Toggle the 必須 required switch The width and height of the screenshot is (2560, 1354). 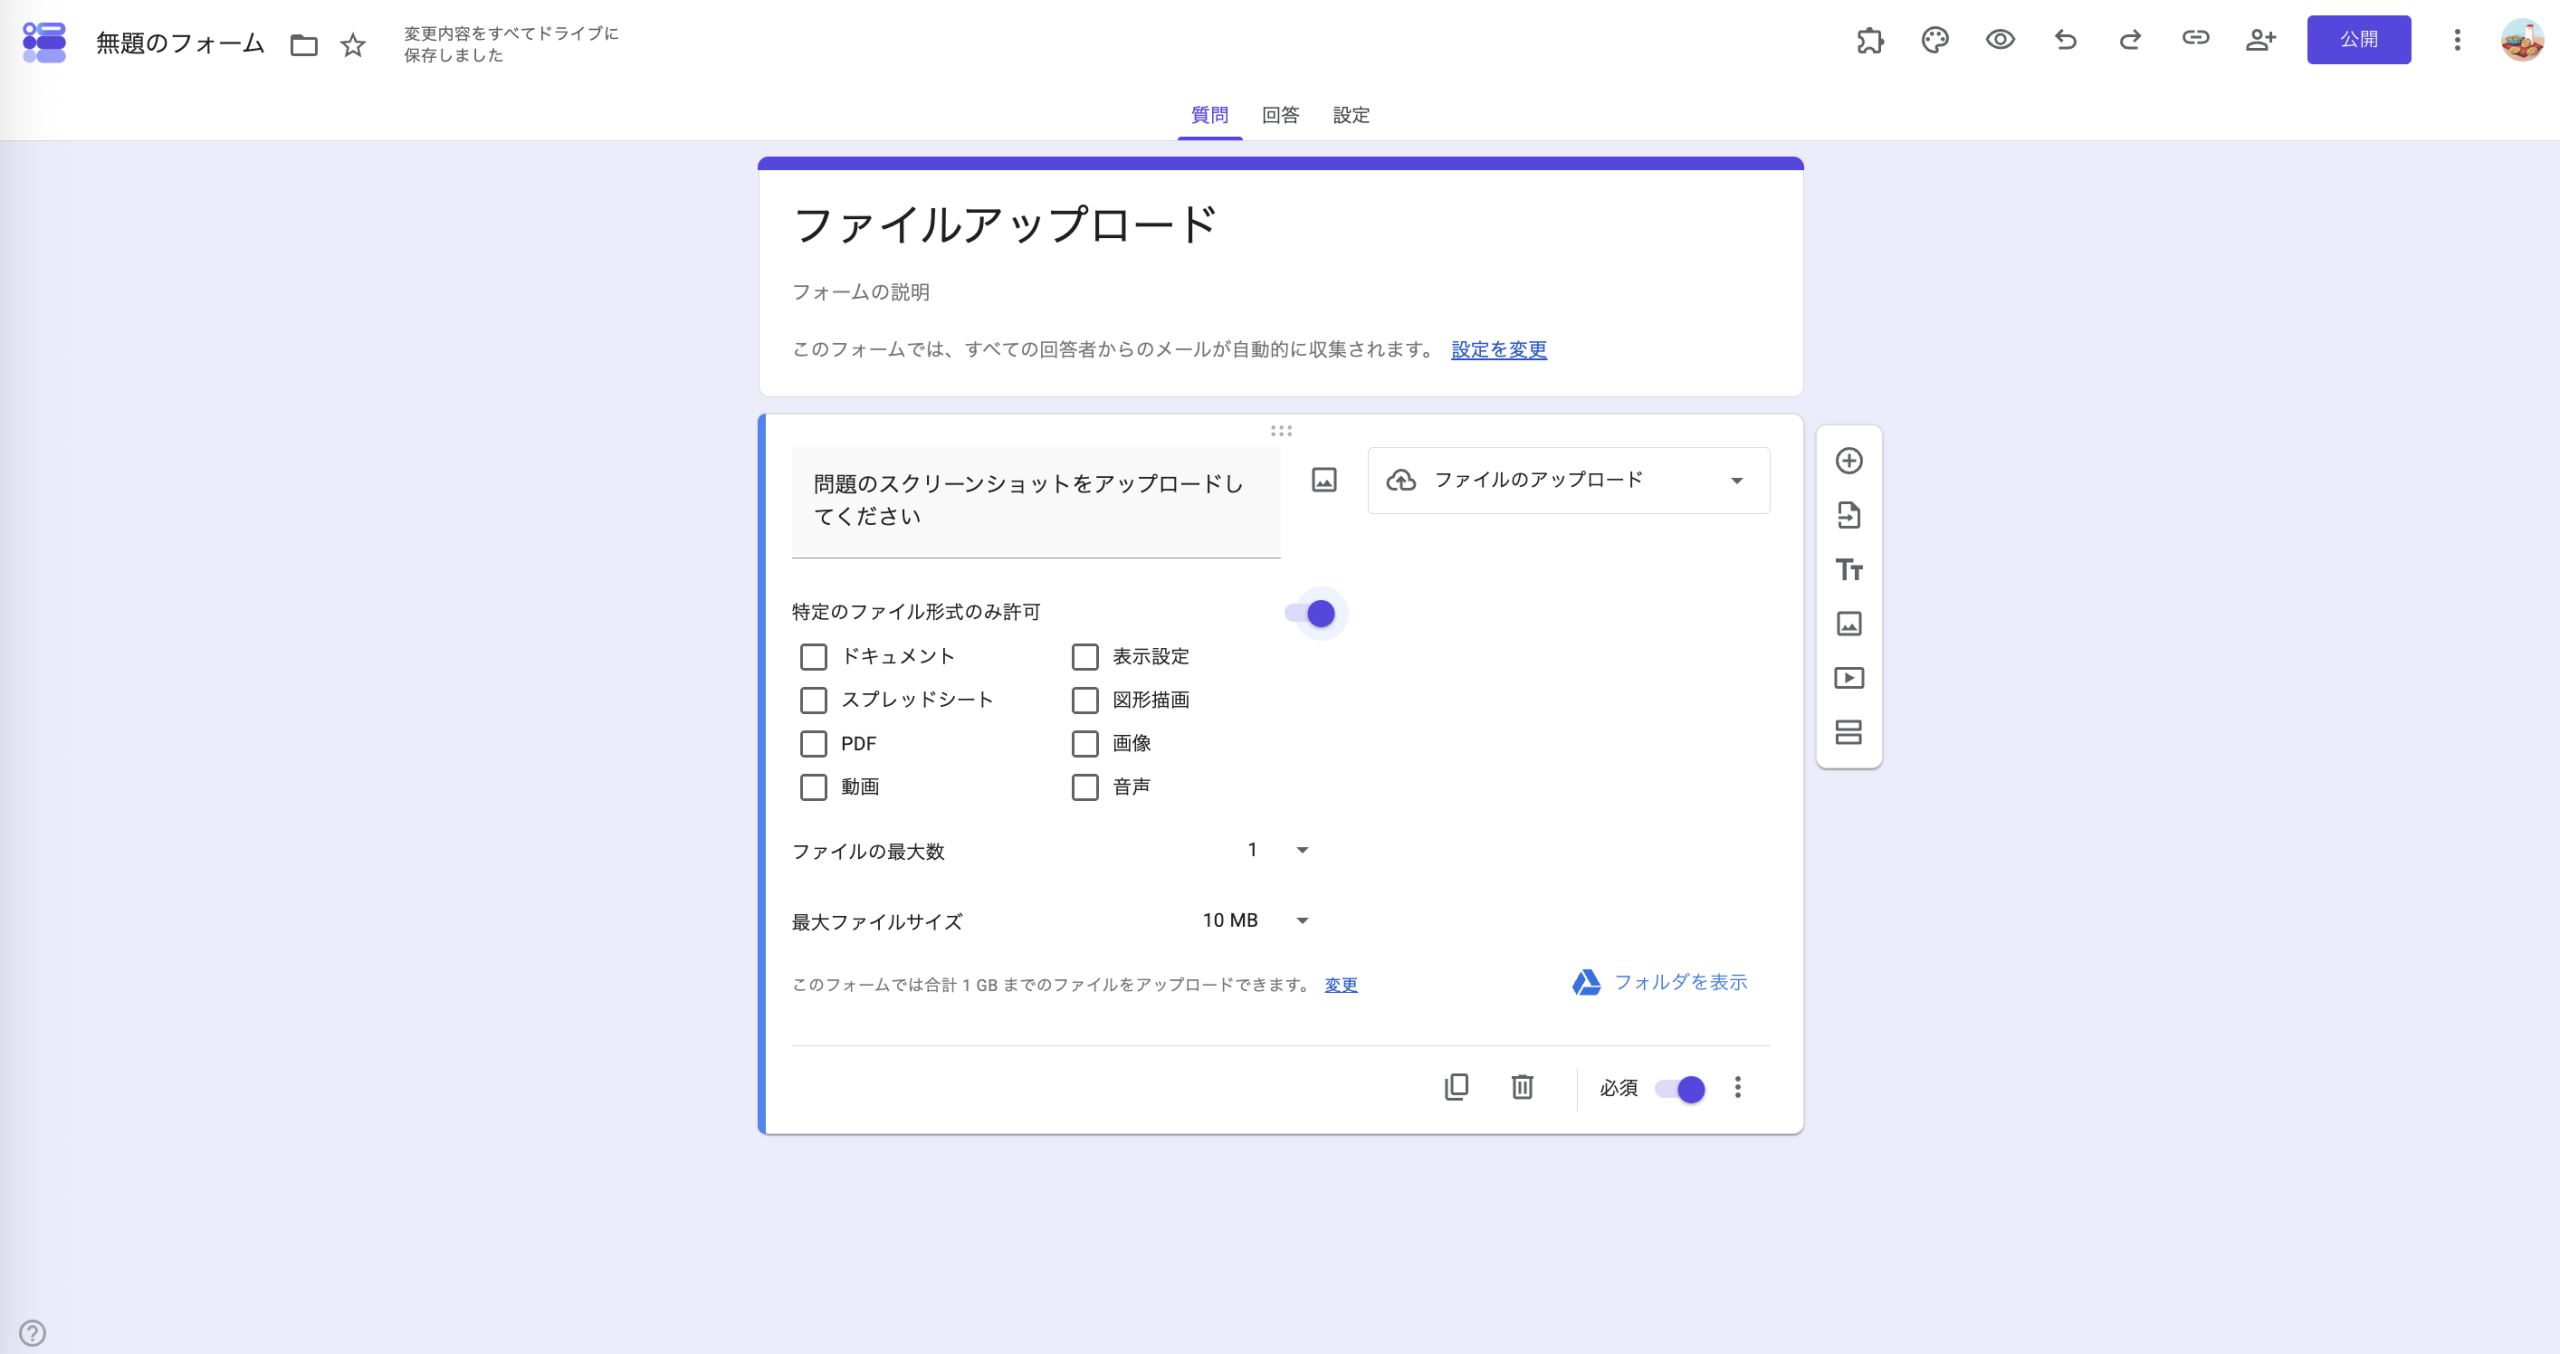[x=1680, y=1089]
